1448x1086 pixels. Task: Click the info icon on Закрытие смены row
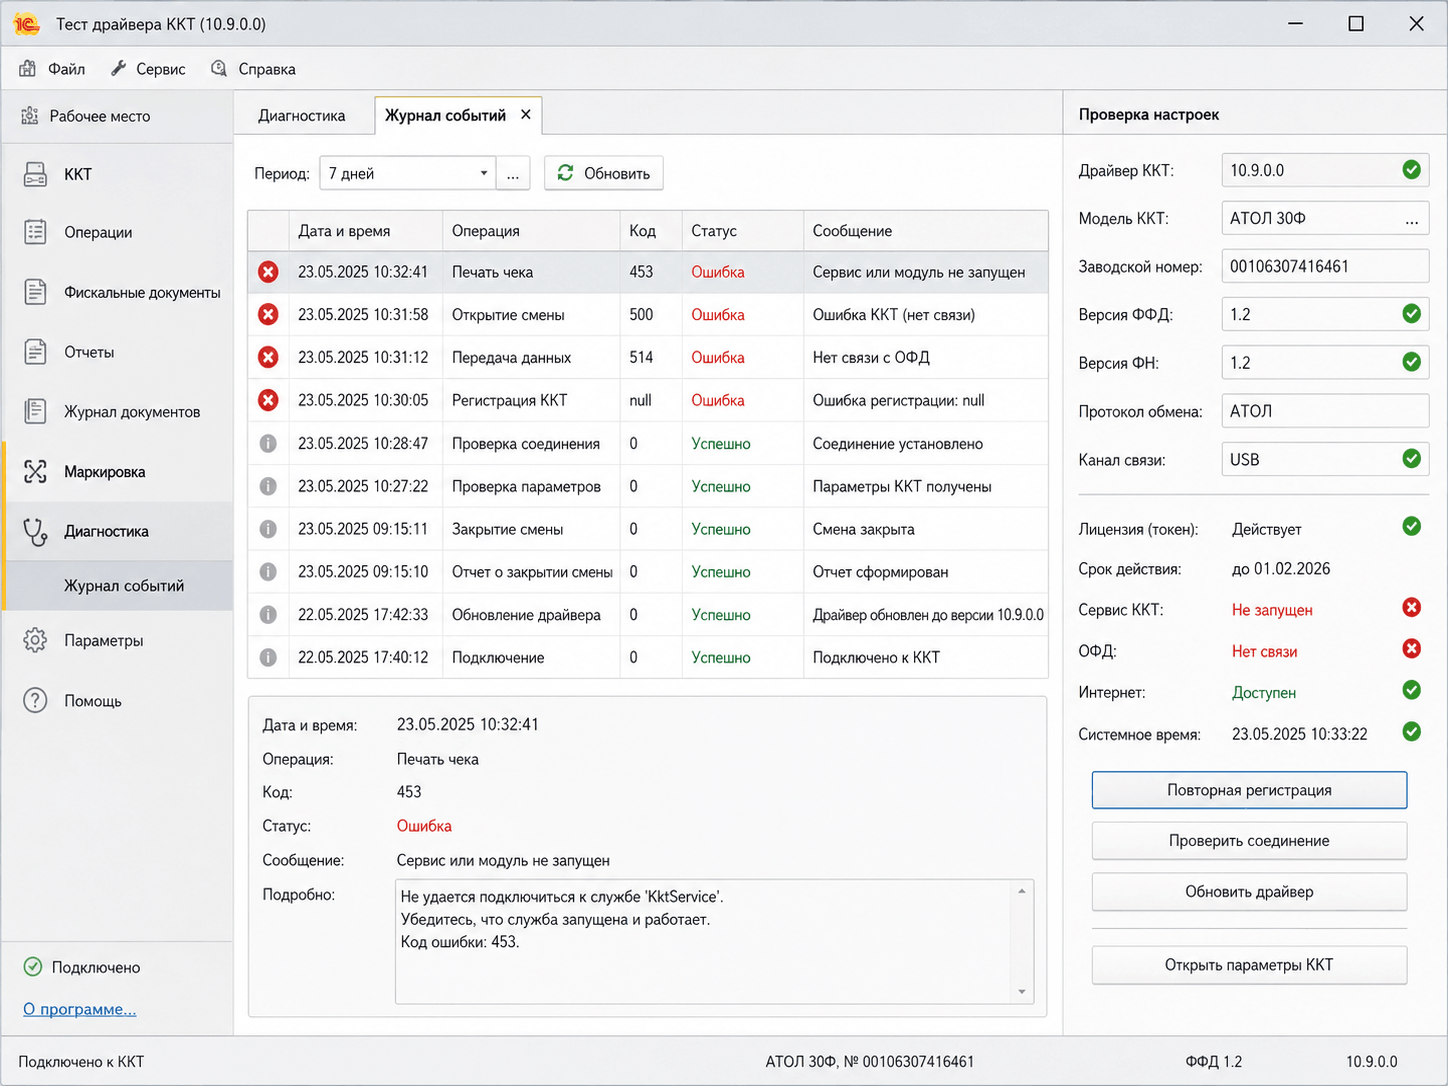pos(268,529)
